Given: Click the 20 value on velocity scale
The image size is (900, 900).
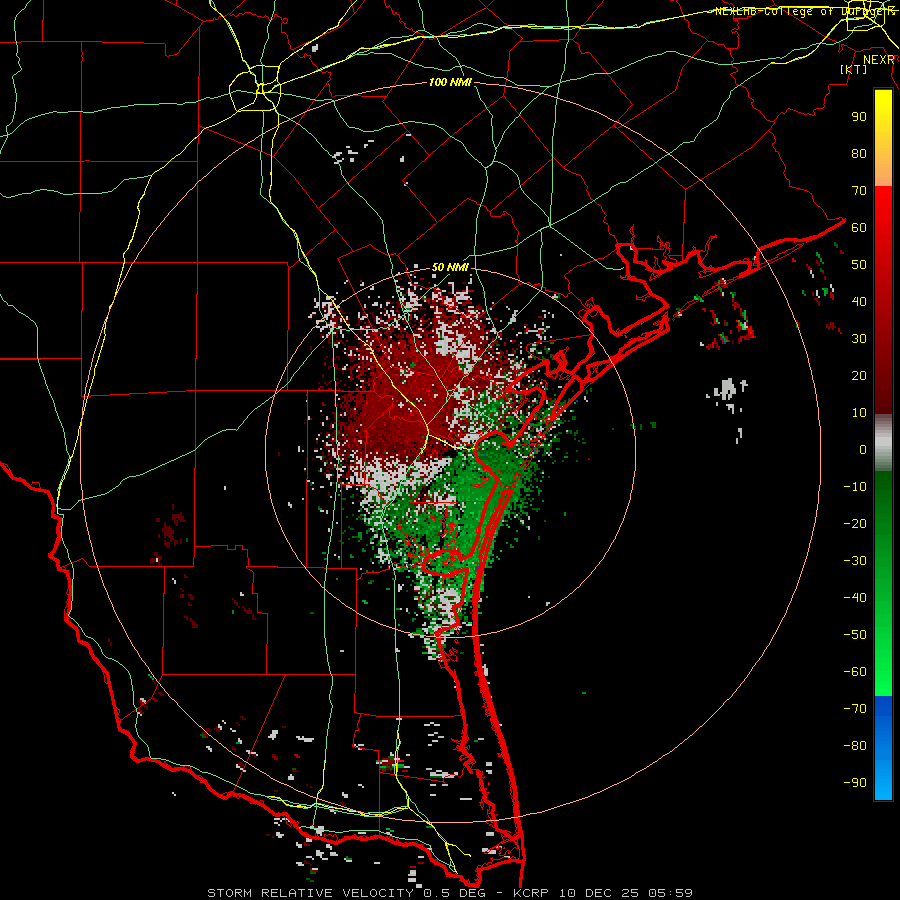Looking at the screenshot, I should click(859, 376).
